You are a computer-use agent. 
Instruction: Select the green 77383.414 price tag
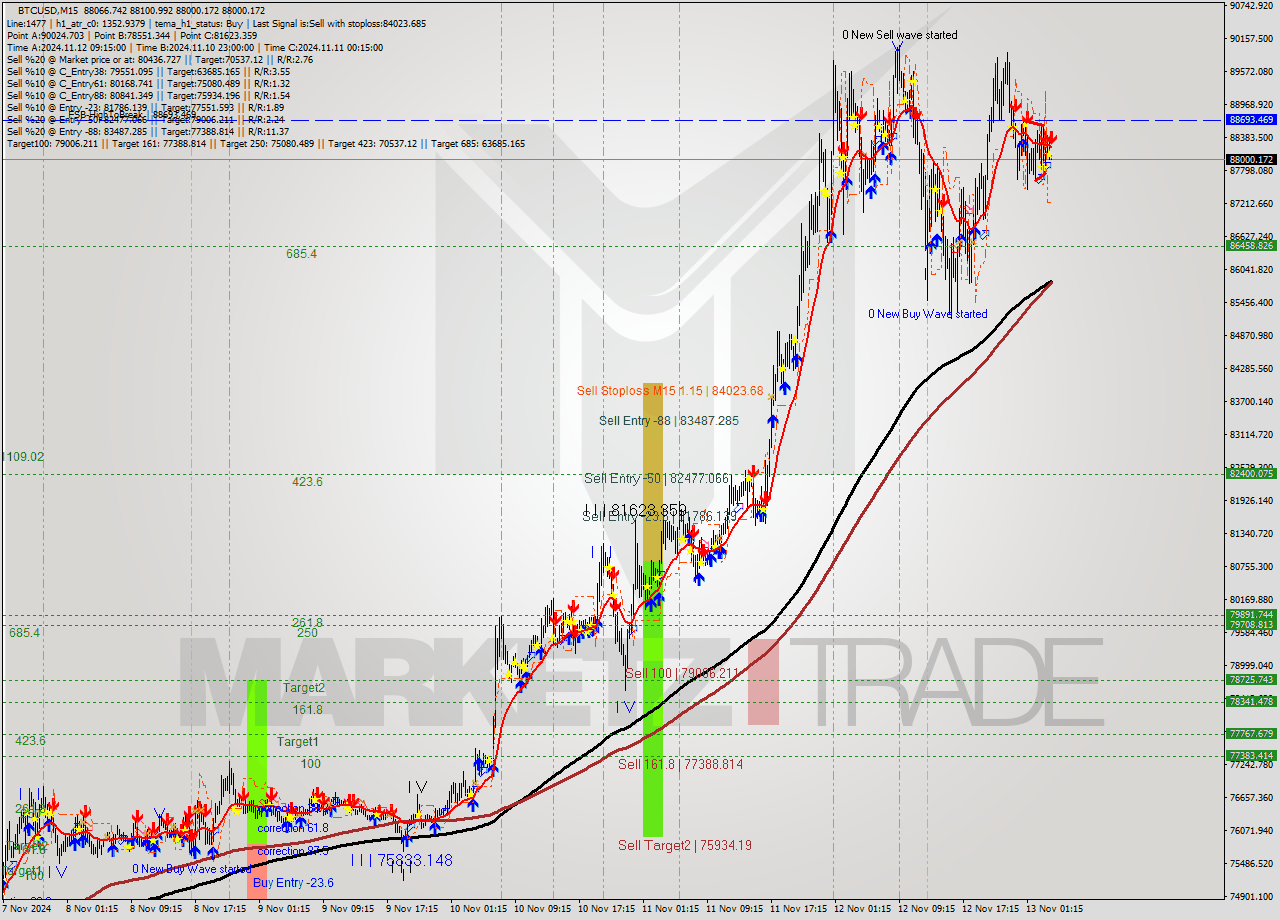click(x=1251, y=756)
